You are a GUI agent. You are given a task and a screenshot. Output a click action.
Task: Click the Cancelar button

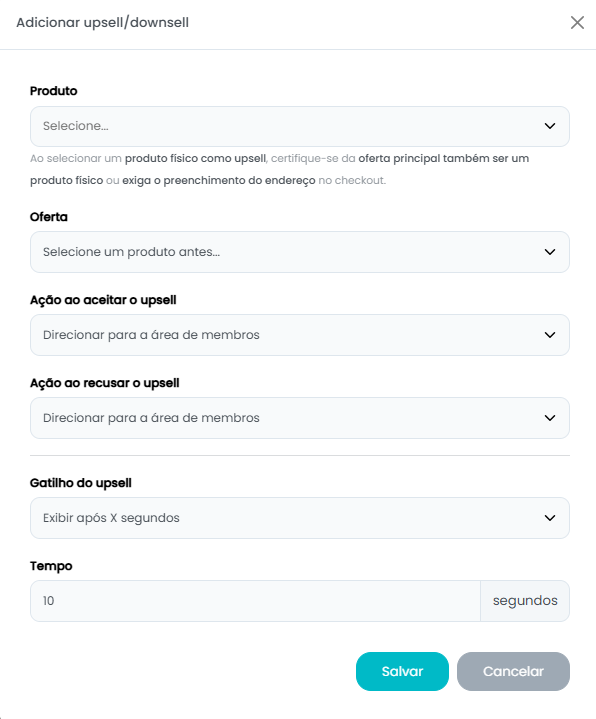(x=513, y=671)
